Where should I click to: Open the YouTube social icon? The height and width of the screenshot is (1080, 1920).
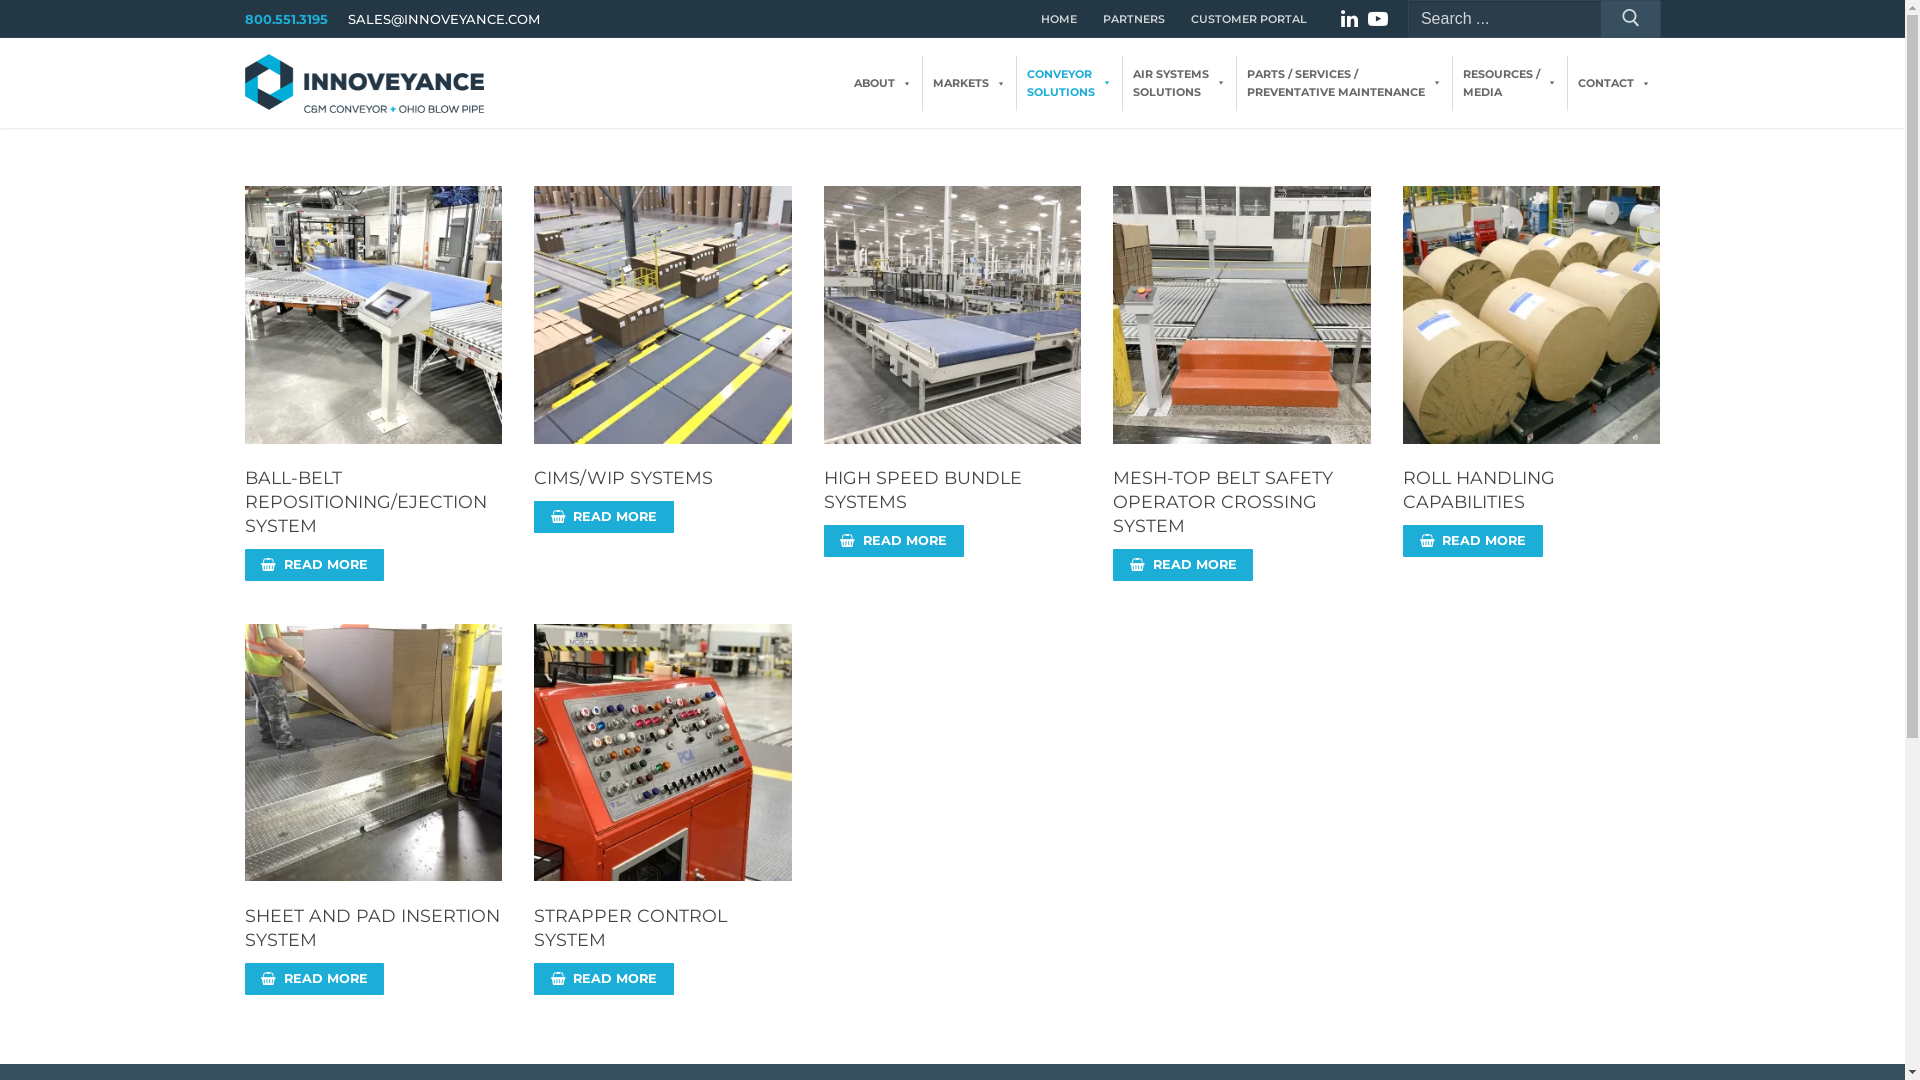click(1378, 19)
